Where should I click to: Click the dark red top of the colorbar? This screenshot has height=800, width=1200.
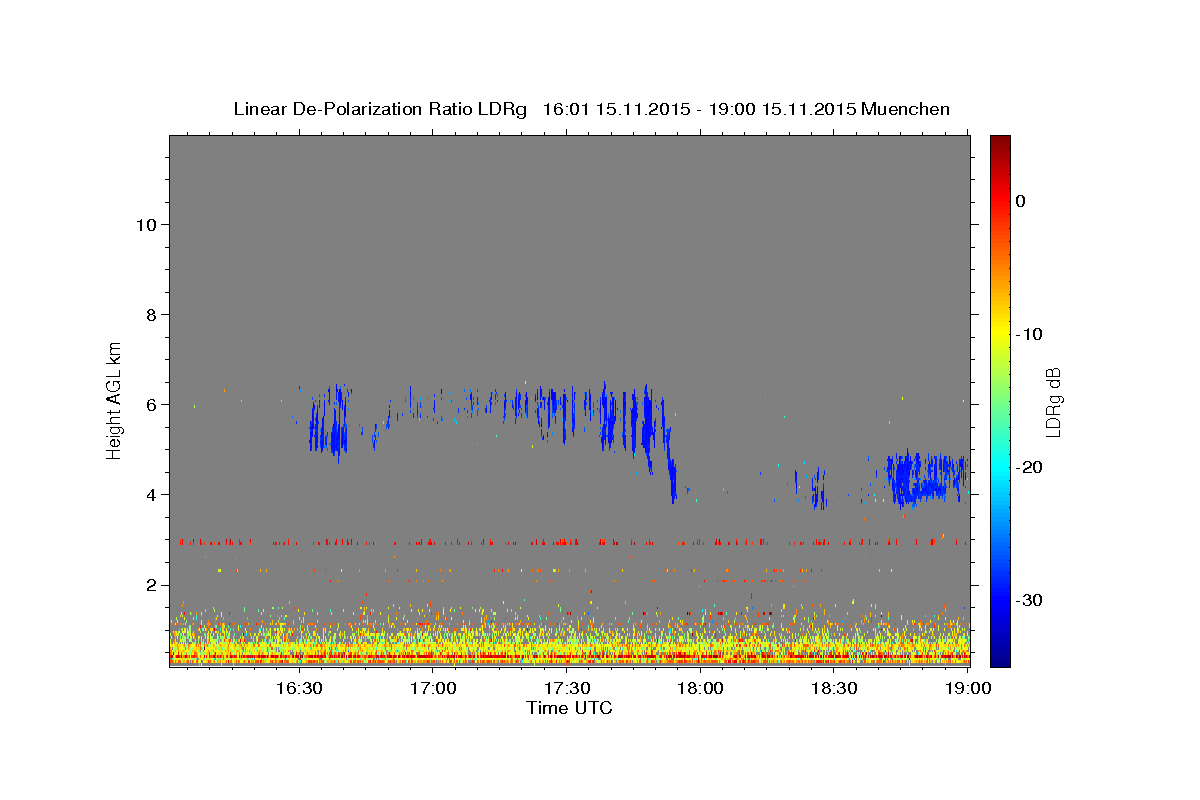[1000, 145]
